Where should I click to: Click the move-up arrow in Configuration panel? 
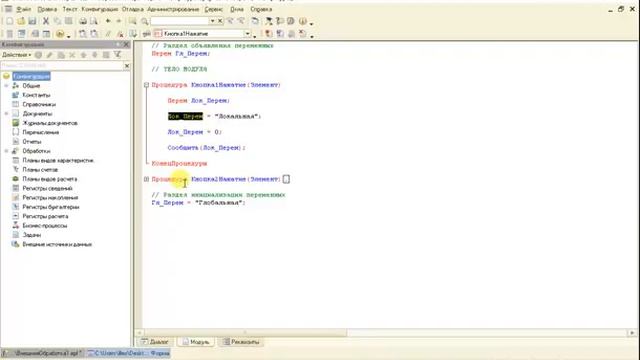point(83,55)
